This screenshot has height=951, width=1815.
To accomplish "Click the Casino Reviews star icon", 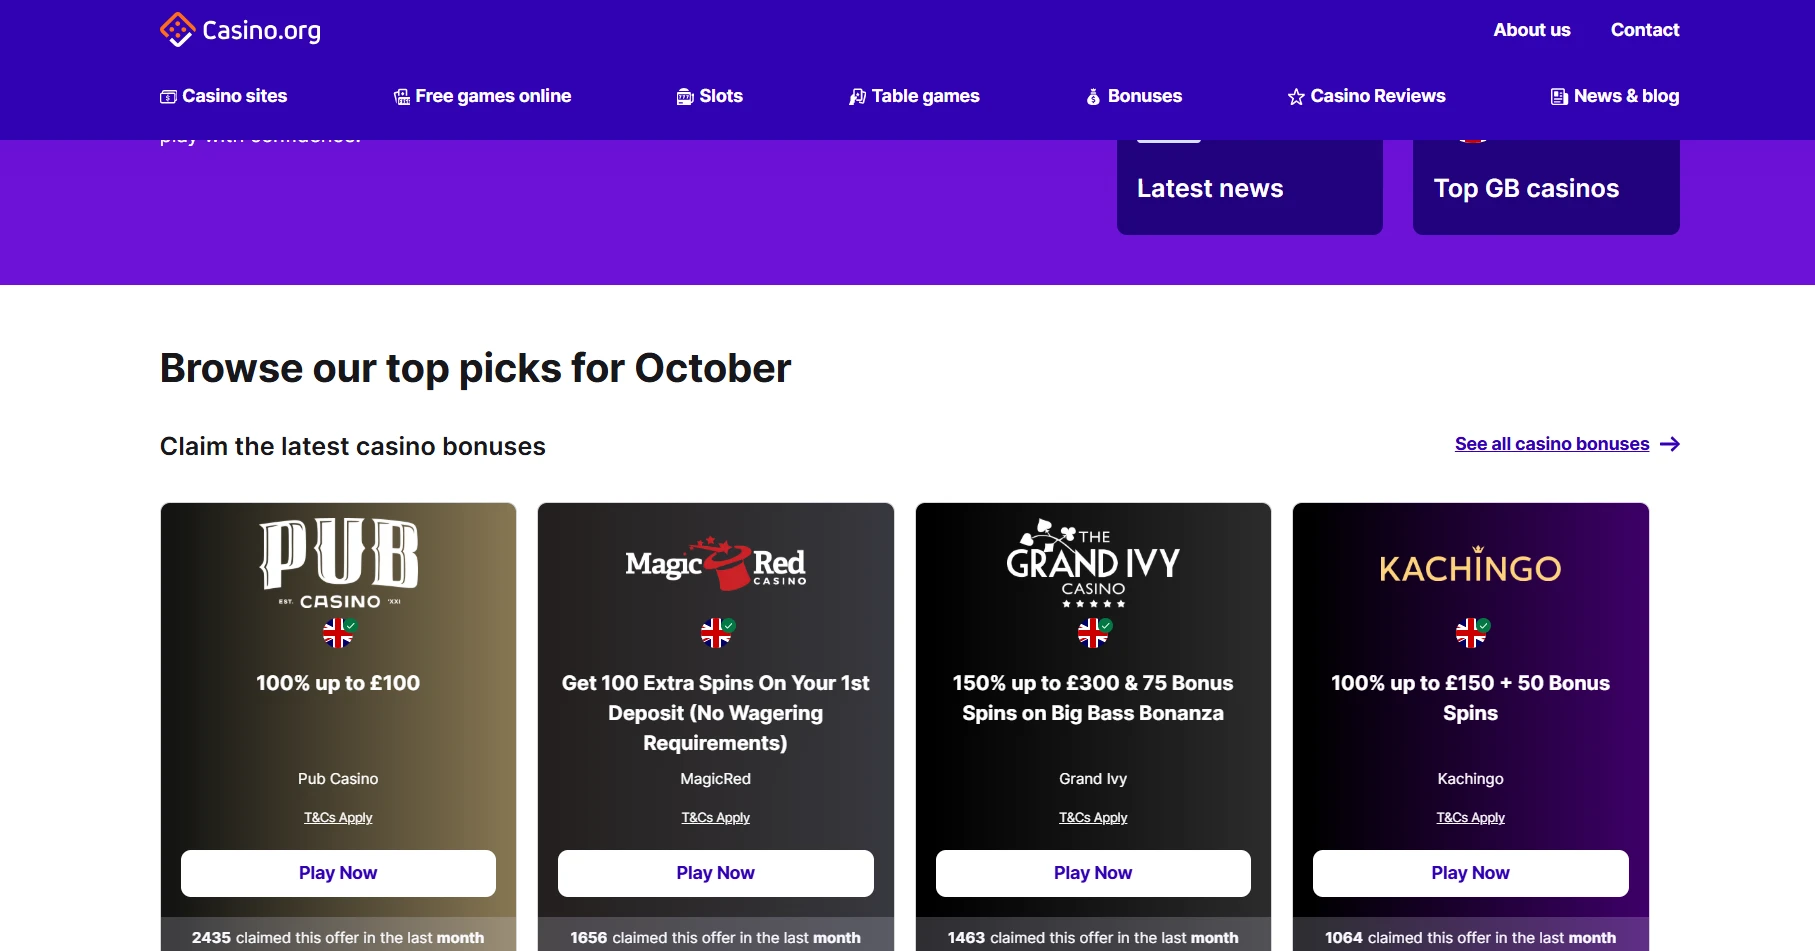I will click(x=1296, y=97).
